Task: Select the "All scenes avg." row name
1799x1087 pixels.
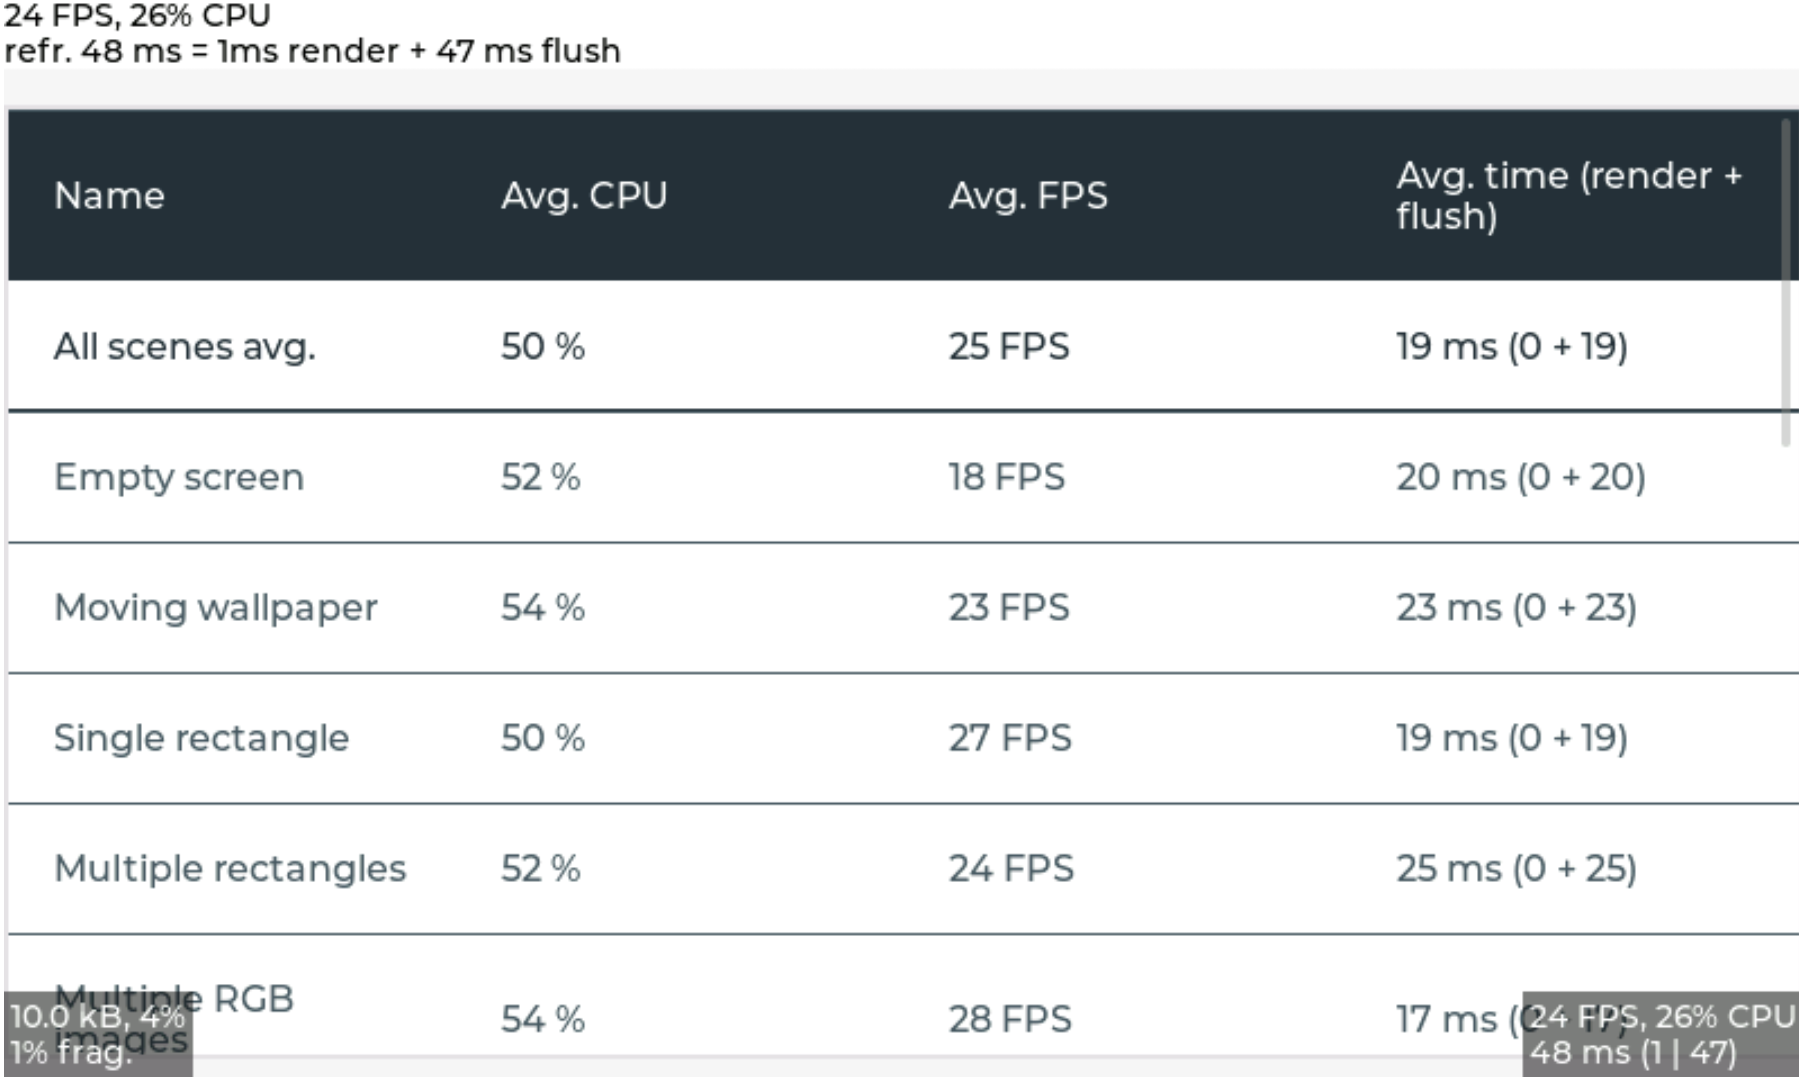Action: click(184, 347)
